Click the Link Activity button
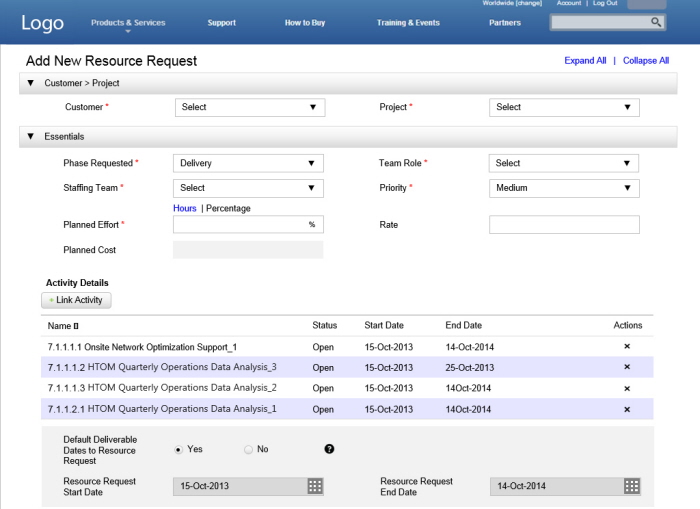The image size is (700, 509). pyautogui.click(x=76, y=300)
